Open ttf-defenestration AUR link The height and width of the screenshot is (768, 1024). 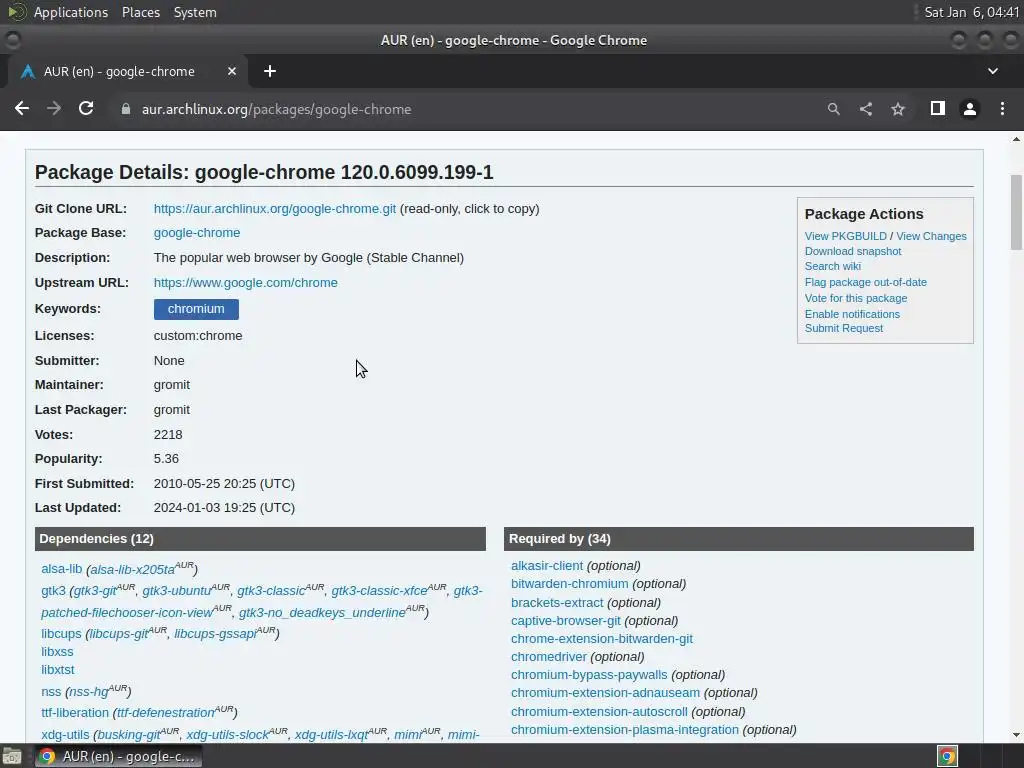tap(166, 712)
